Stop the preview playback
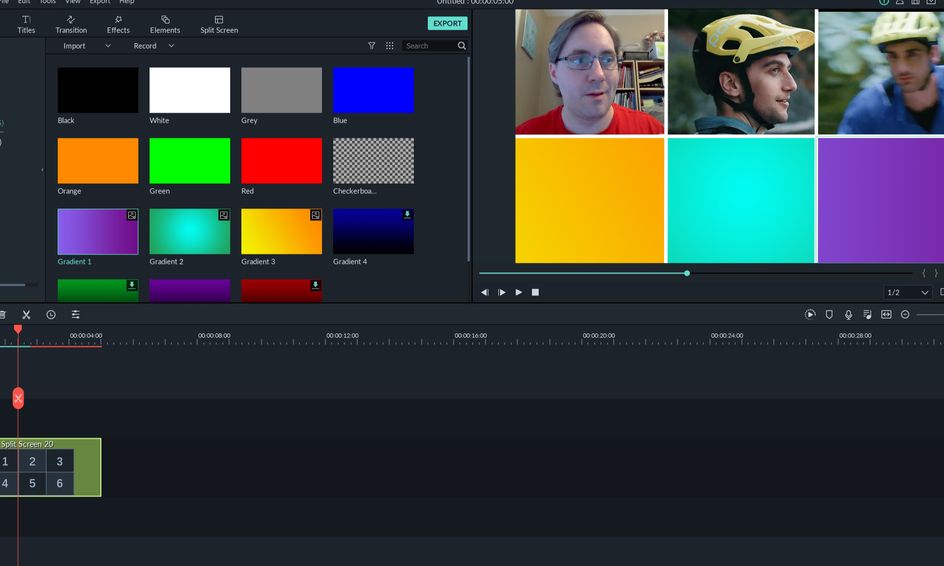Screen dimensions: 944x566 (x=535, y=292)
